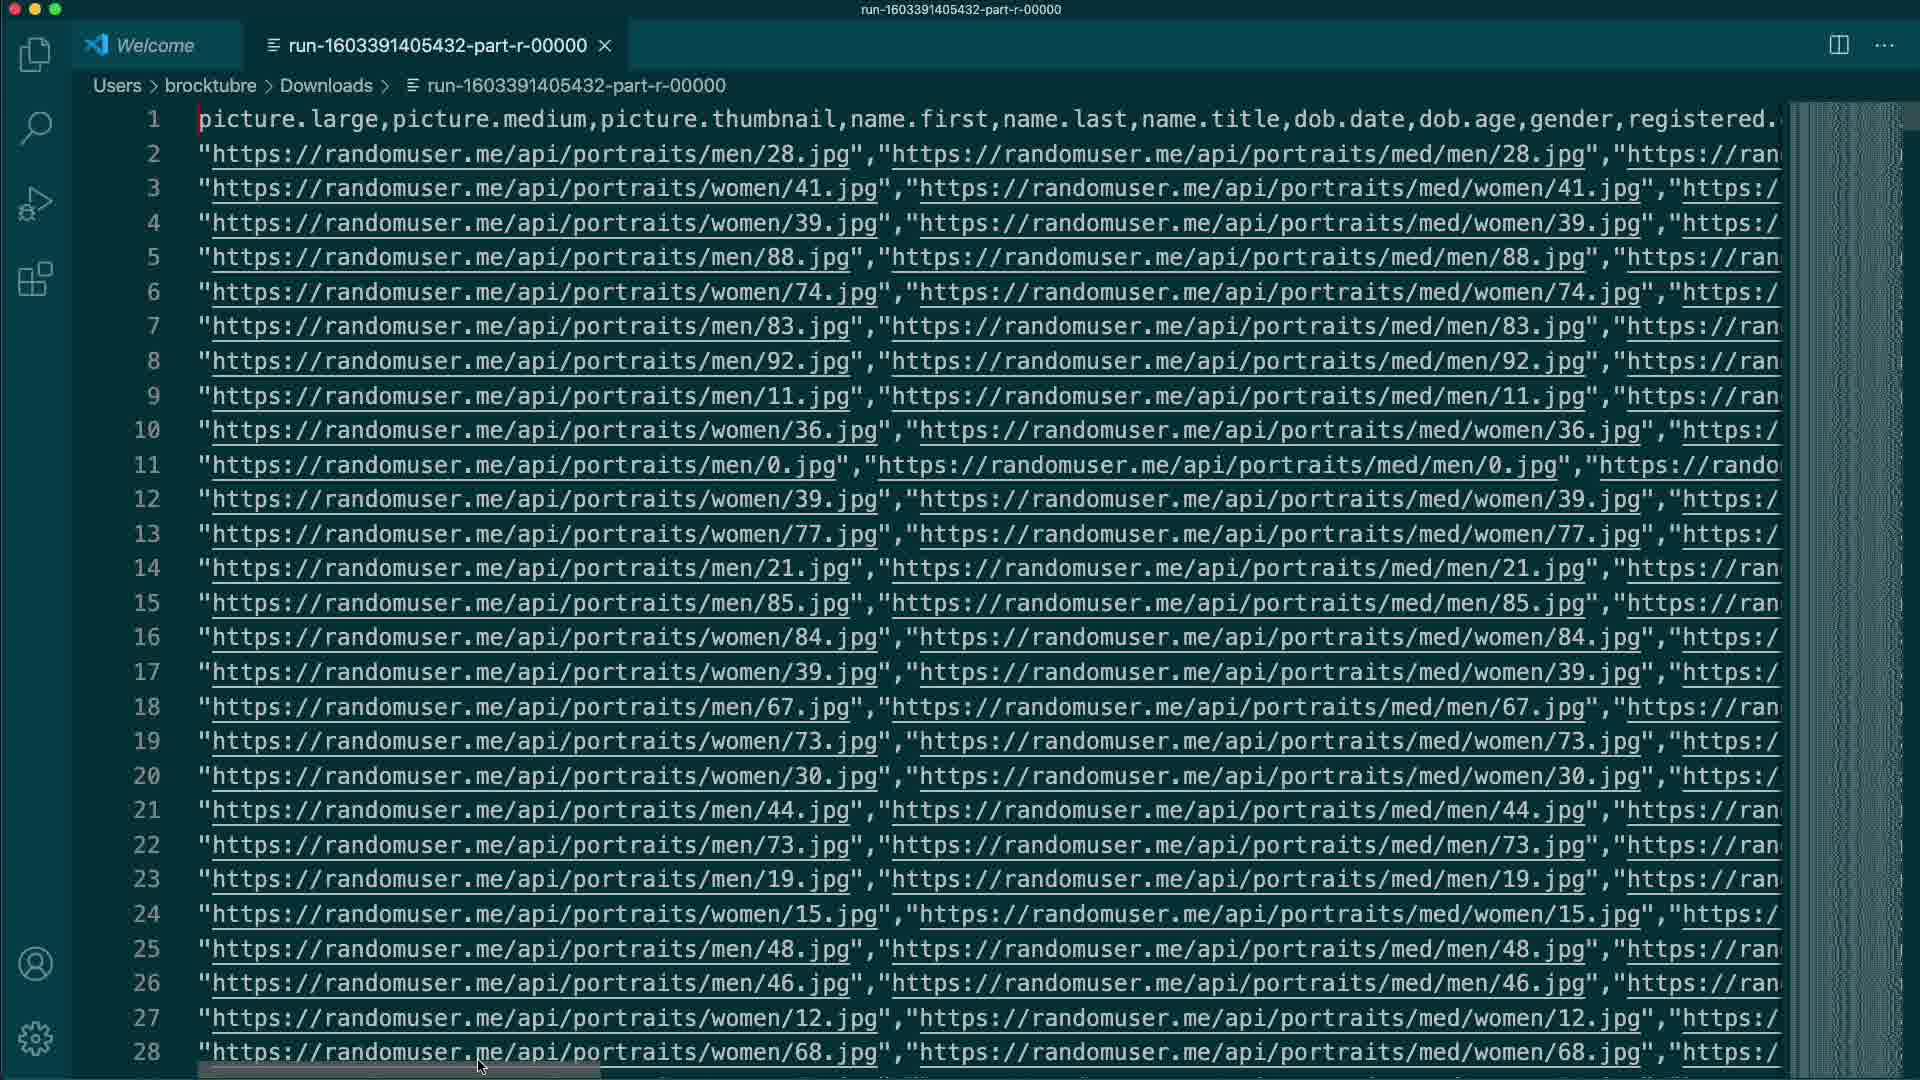Viewport: 1920px width, 1080px height.
Task: Expand the brocktubre breadcrumb segment
Action: coord(210,86)
